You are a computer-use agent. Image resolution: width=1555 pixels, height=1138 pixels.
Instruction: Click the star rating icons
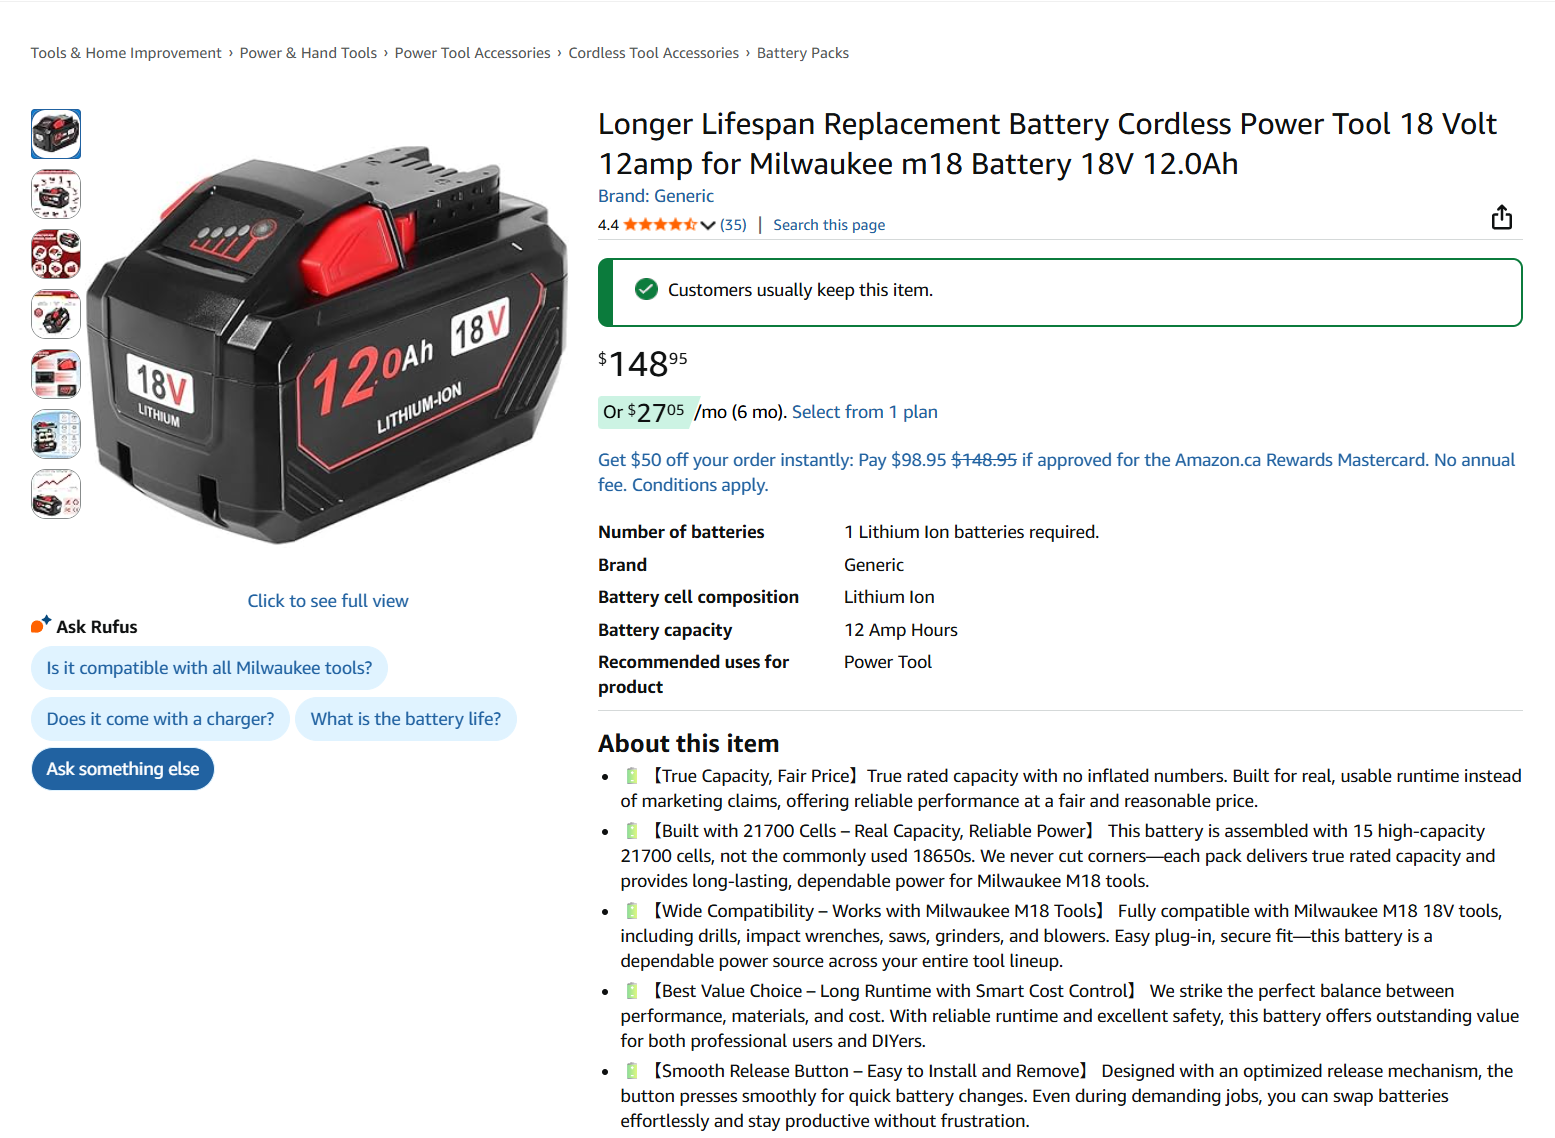(x=660, y=225)
